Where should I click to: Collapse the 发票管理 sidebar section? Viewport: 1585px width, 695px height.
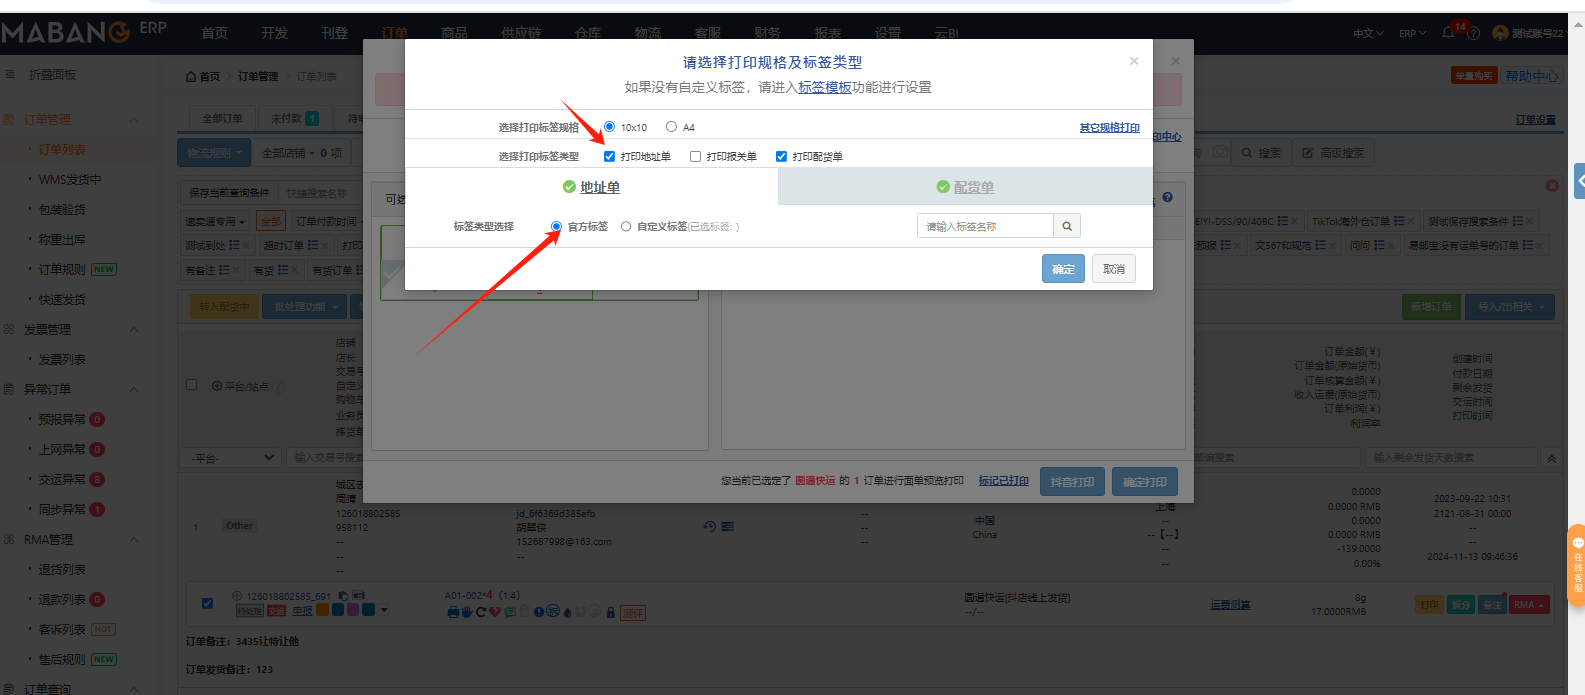click(x=134, y=330)
